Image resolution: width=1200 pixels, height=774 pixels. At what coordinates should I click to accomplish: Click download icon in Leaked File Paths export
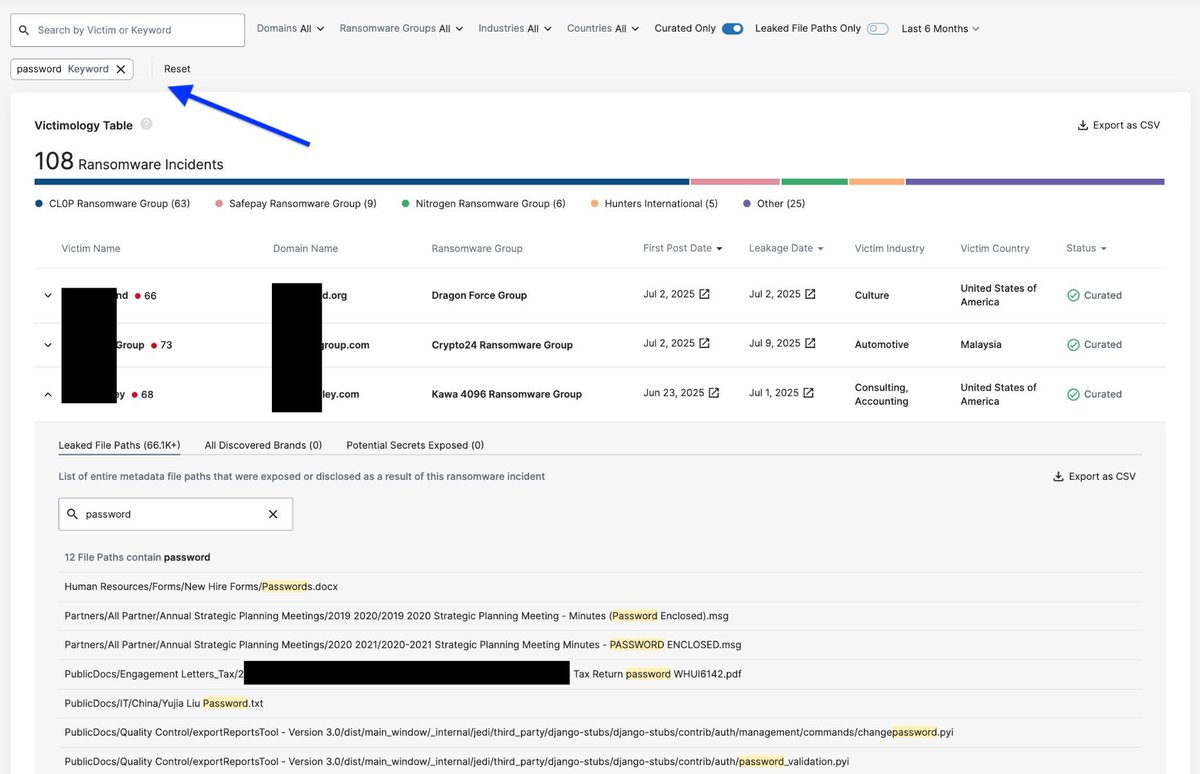(x=1058, y=476)
